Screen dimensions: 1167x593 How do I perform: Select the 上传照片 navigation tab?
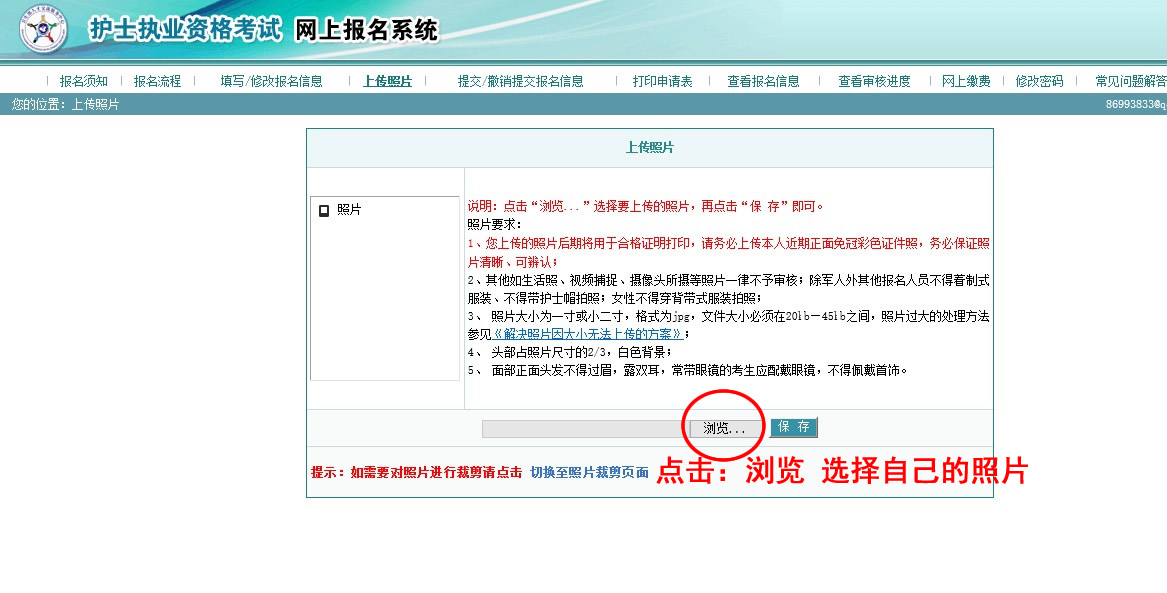click(x=387, y=82)
